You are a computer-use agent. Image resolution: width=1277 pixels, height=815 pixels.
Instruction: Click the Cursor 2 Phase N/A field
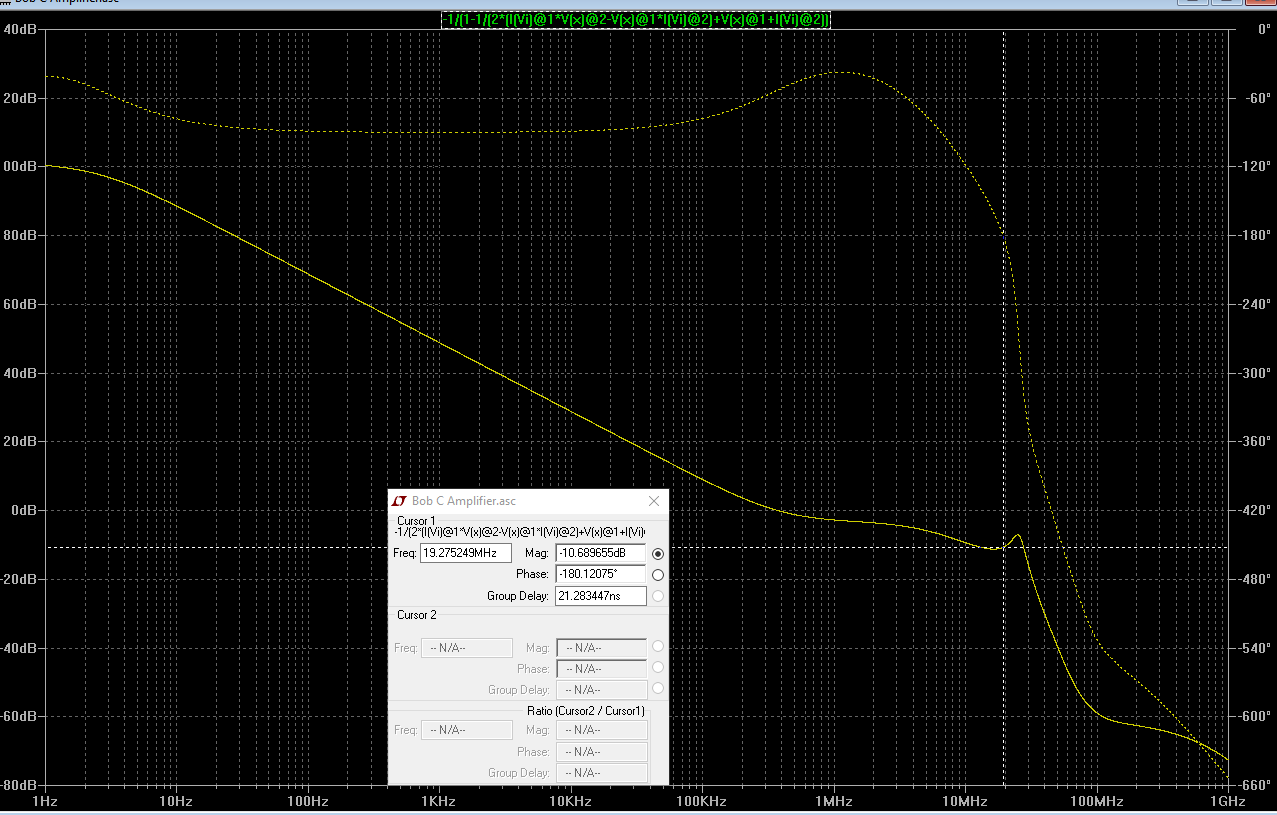pyautogui.click(x=601, y=669)
